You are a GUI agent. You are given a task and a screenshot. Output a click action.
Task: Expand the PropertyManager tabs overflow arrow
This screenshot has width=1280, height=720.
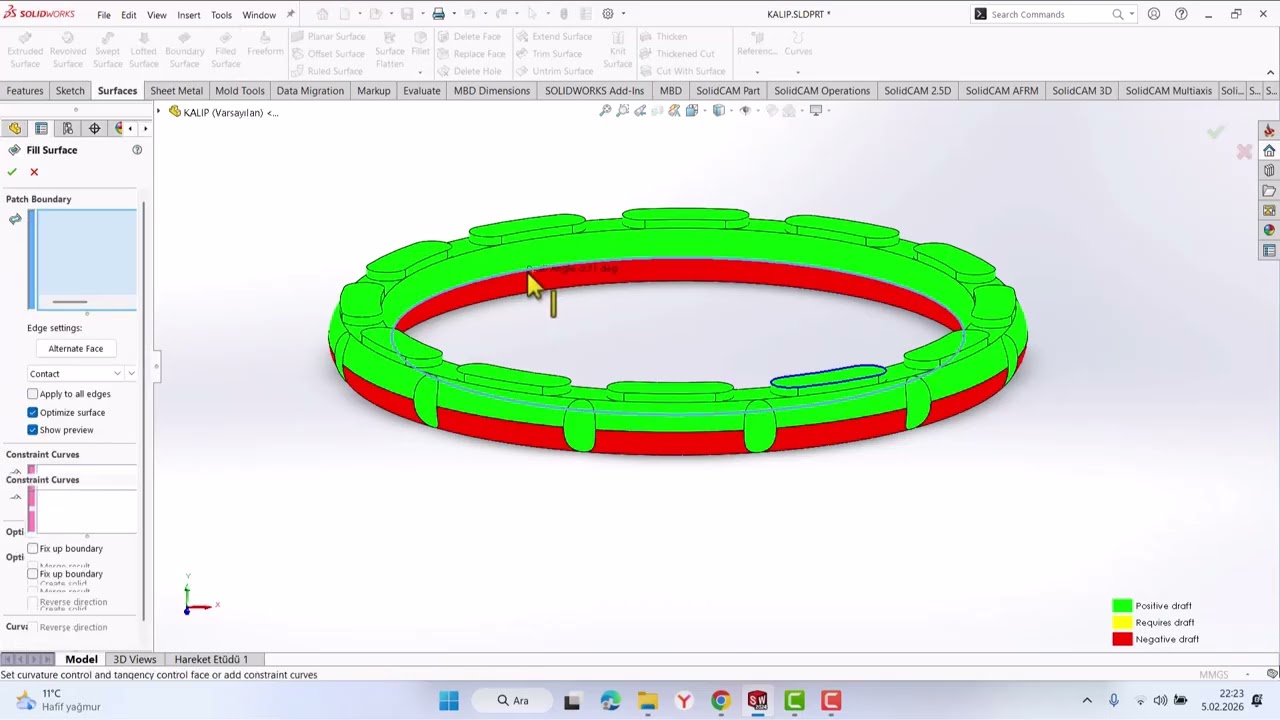145,128
